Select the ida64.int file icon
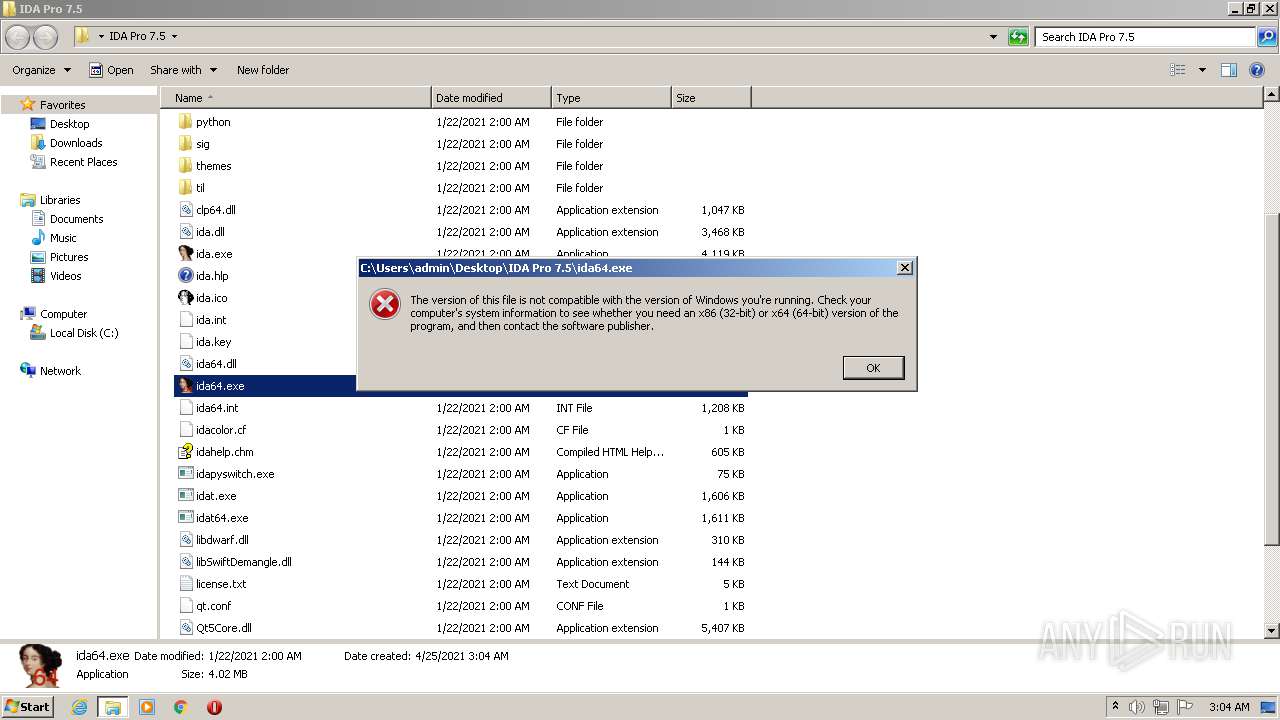This screenshot has height=720, width=1280. click(x=185, y=408)
